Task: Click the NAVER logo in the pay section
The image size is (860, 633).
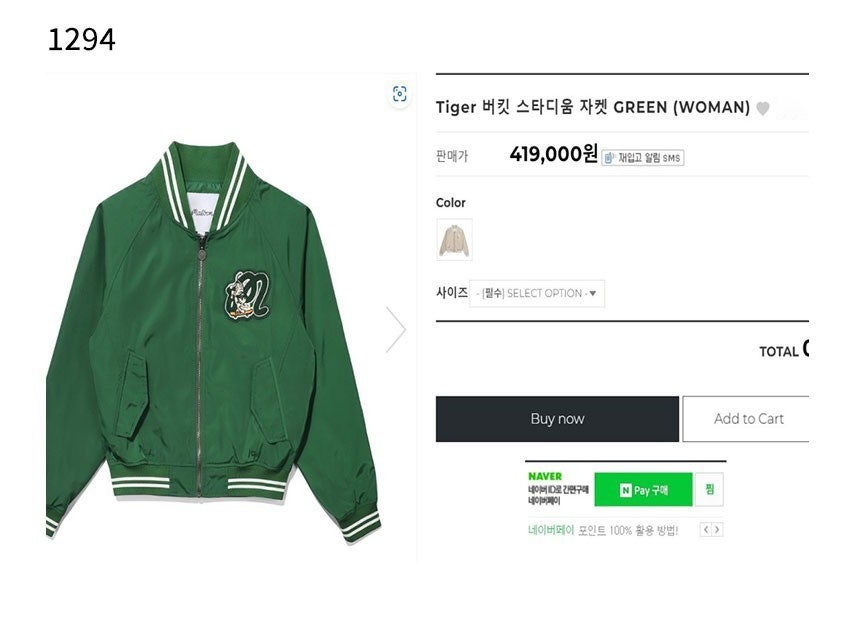Action: point(545,476)
